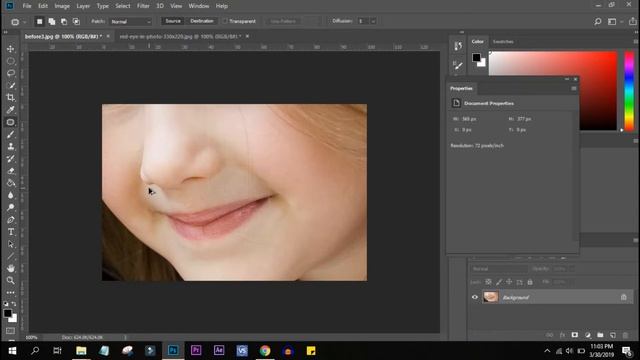
Task: Click the Add layer mask icon
Action: coord(575,335)
